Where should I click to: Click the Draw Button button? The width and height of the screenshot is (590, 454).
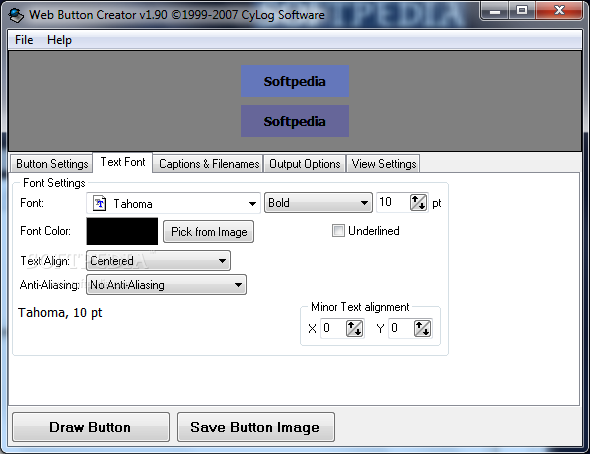tap(91, 427)
